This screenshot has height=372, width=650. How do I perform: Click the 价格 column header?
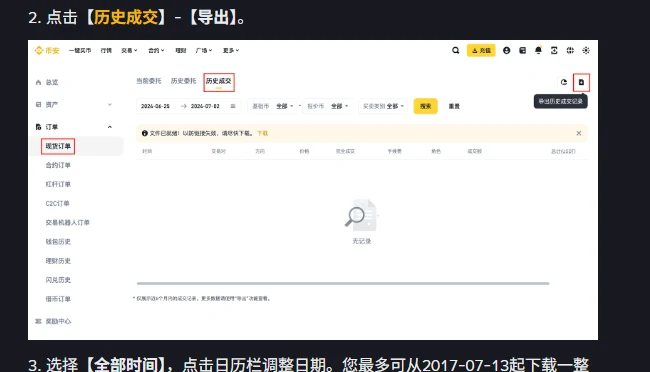[x=304, y=151]
